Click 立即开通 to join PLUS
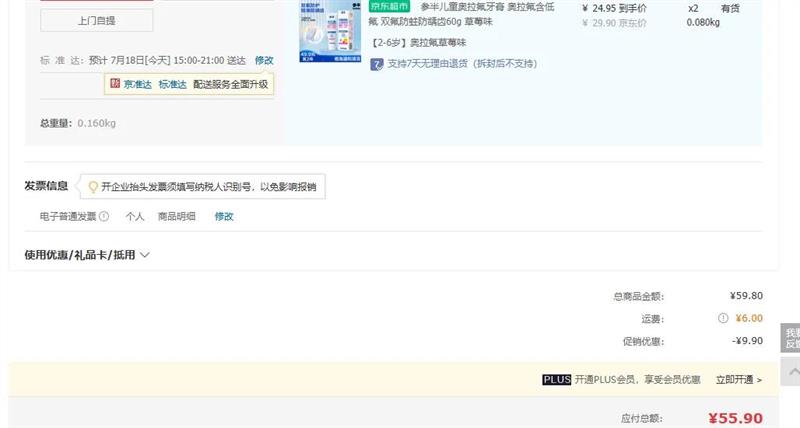The height and width of the screenshot is (428, 800). tap(739, 380)
